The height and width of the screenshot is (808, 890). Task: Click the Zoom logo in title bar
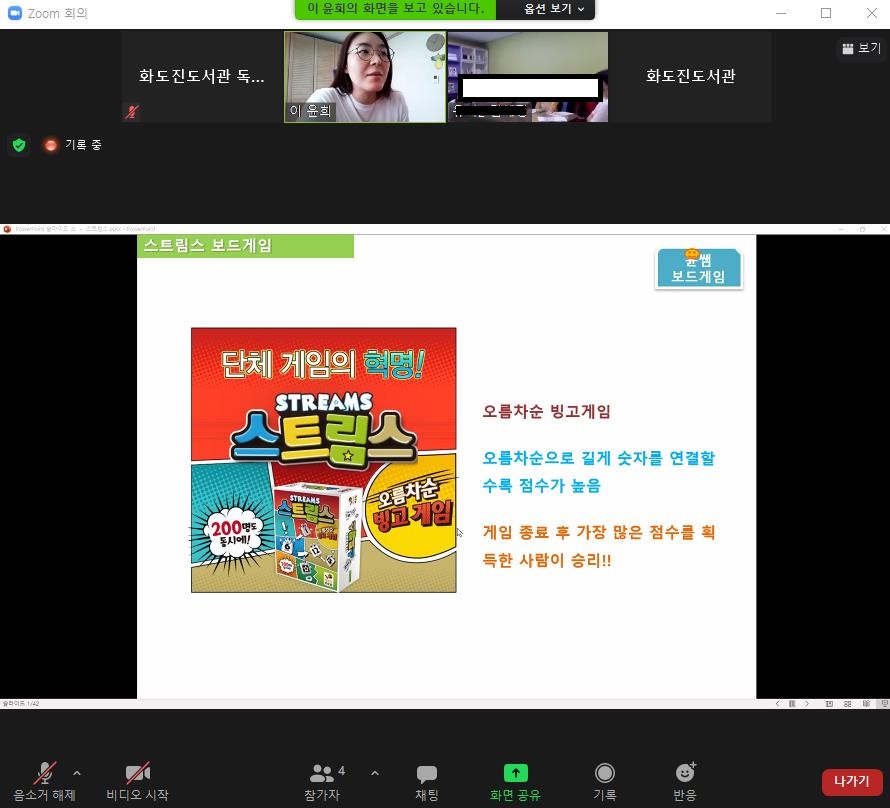15,13
